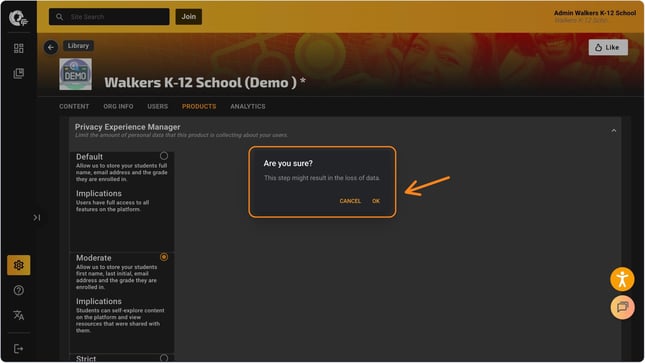This screenshot has height=363, width=645.
Task: Click the DEMO organization thumbnail
Action: coord(75,74)
